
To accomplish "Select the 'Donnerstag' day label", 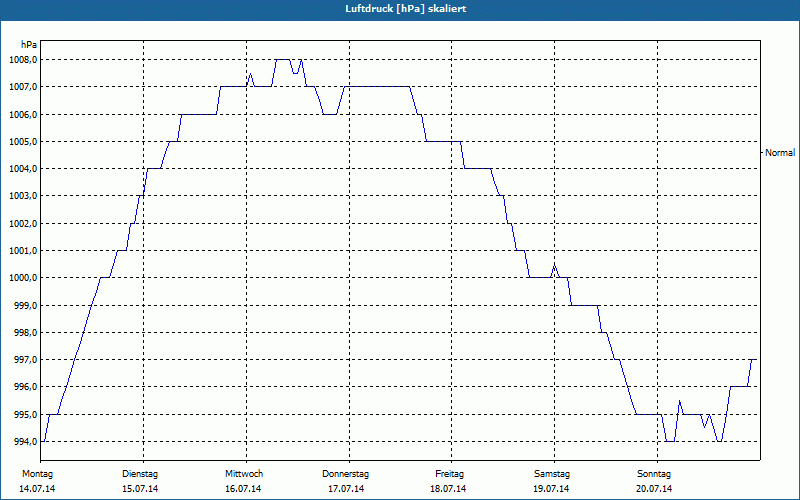I will pyautogui.click(x=345, y=474).
